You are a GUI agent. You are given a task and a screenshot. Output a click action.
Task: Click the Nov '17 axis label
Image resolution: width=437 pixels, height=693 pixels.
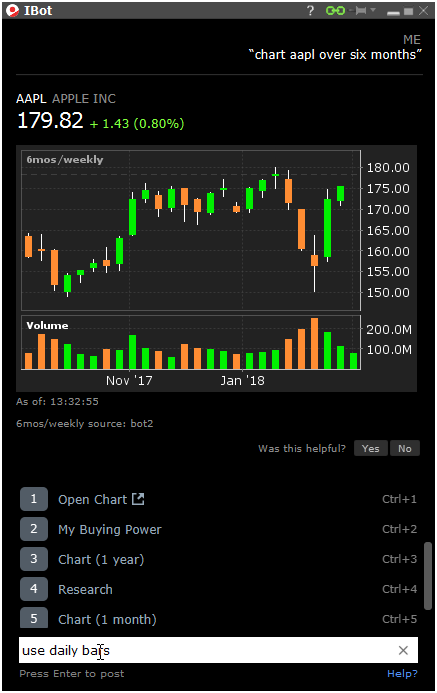(129, 381)
